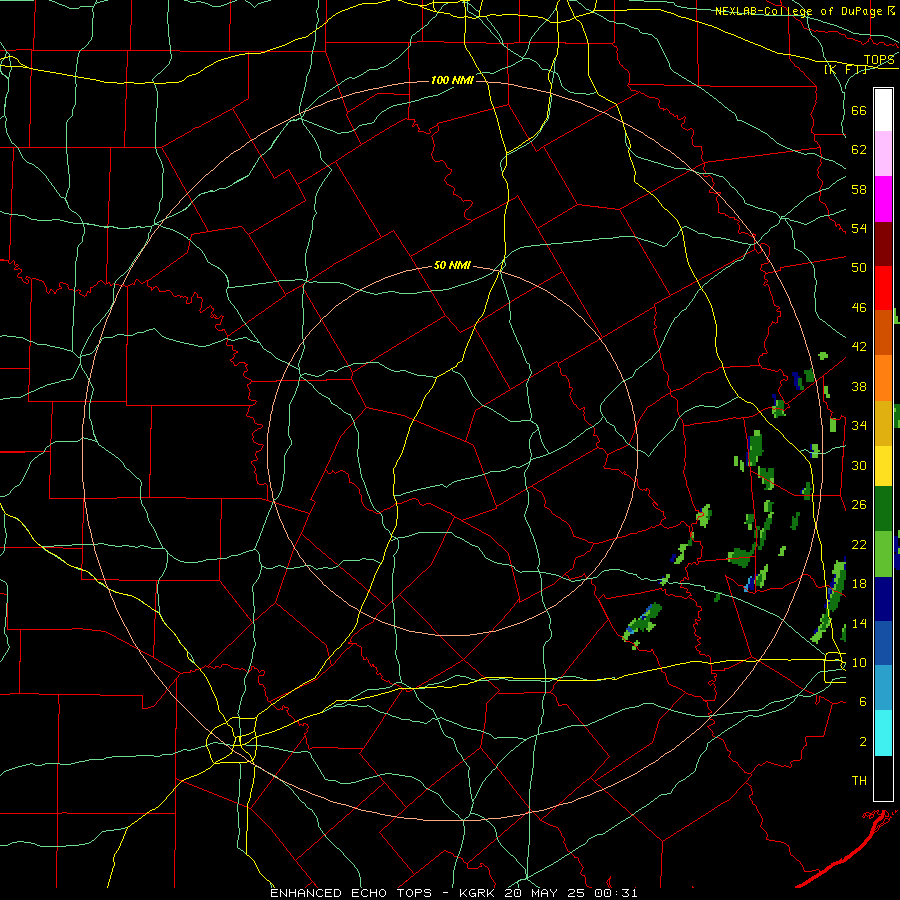Click the light pink legend swatch
900x900 pixels.
pyautogui.click(x=883, y=154)
